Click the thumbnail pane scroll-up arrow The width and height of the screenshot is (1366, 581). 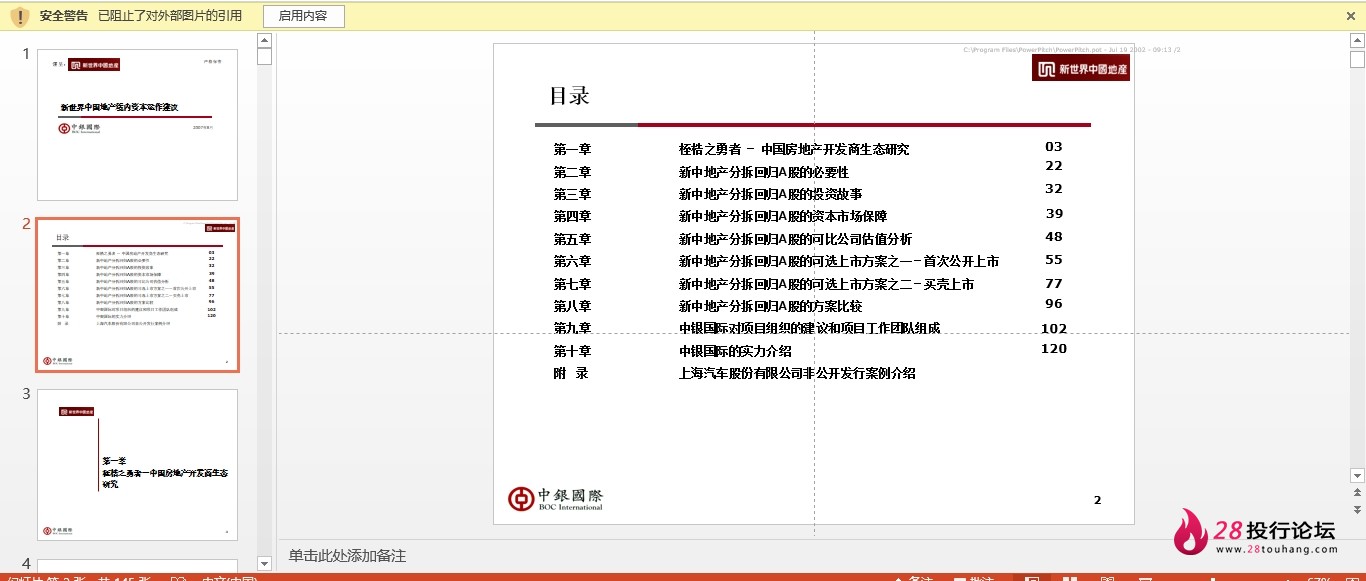pyautogui.click(x=264, y=41)
